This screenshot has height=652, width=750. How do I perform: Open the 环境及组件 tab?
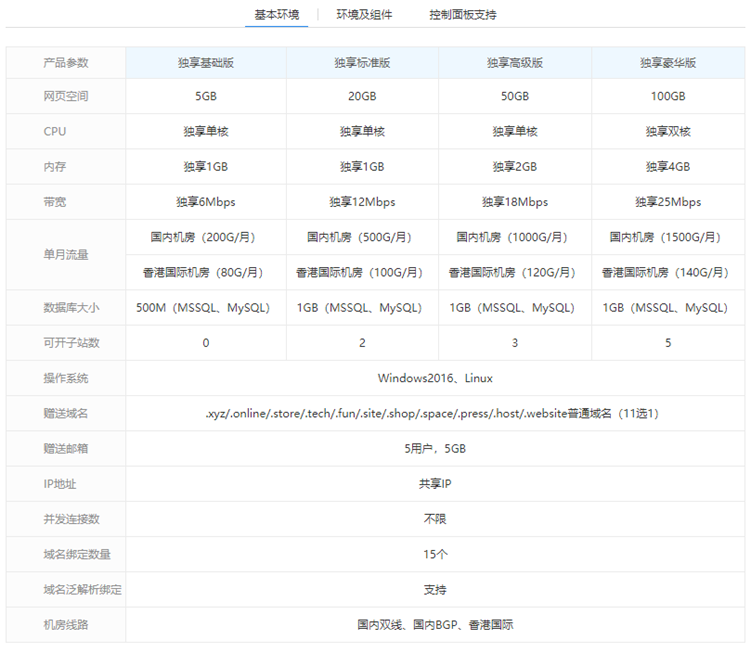pyautogui.click(x=364, y=15)
